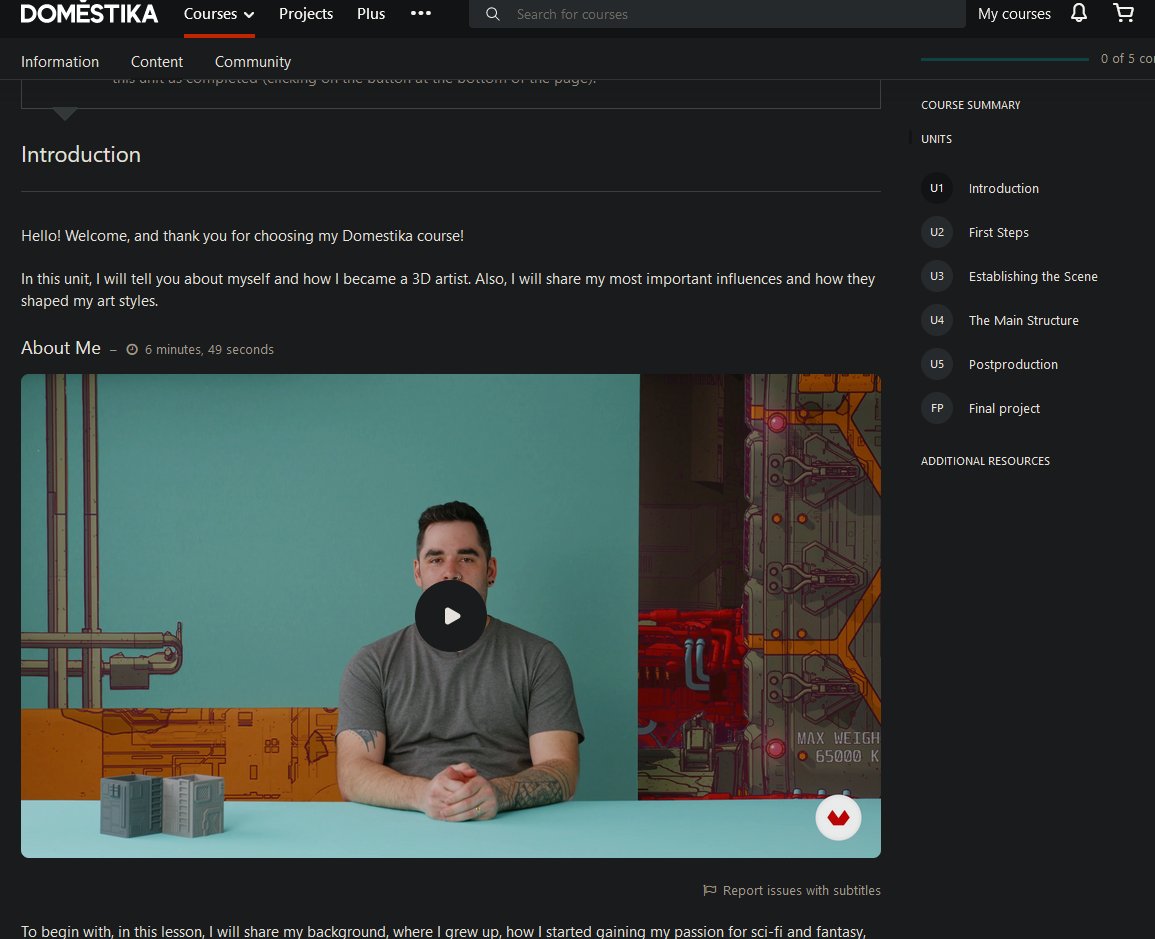The image size is (1155, 939).
Task: Click the Introduction heading
Action: point(81,155)
